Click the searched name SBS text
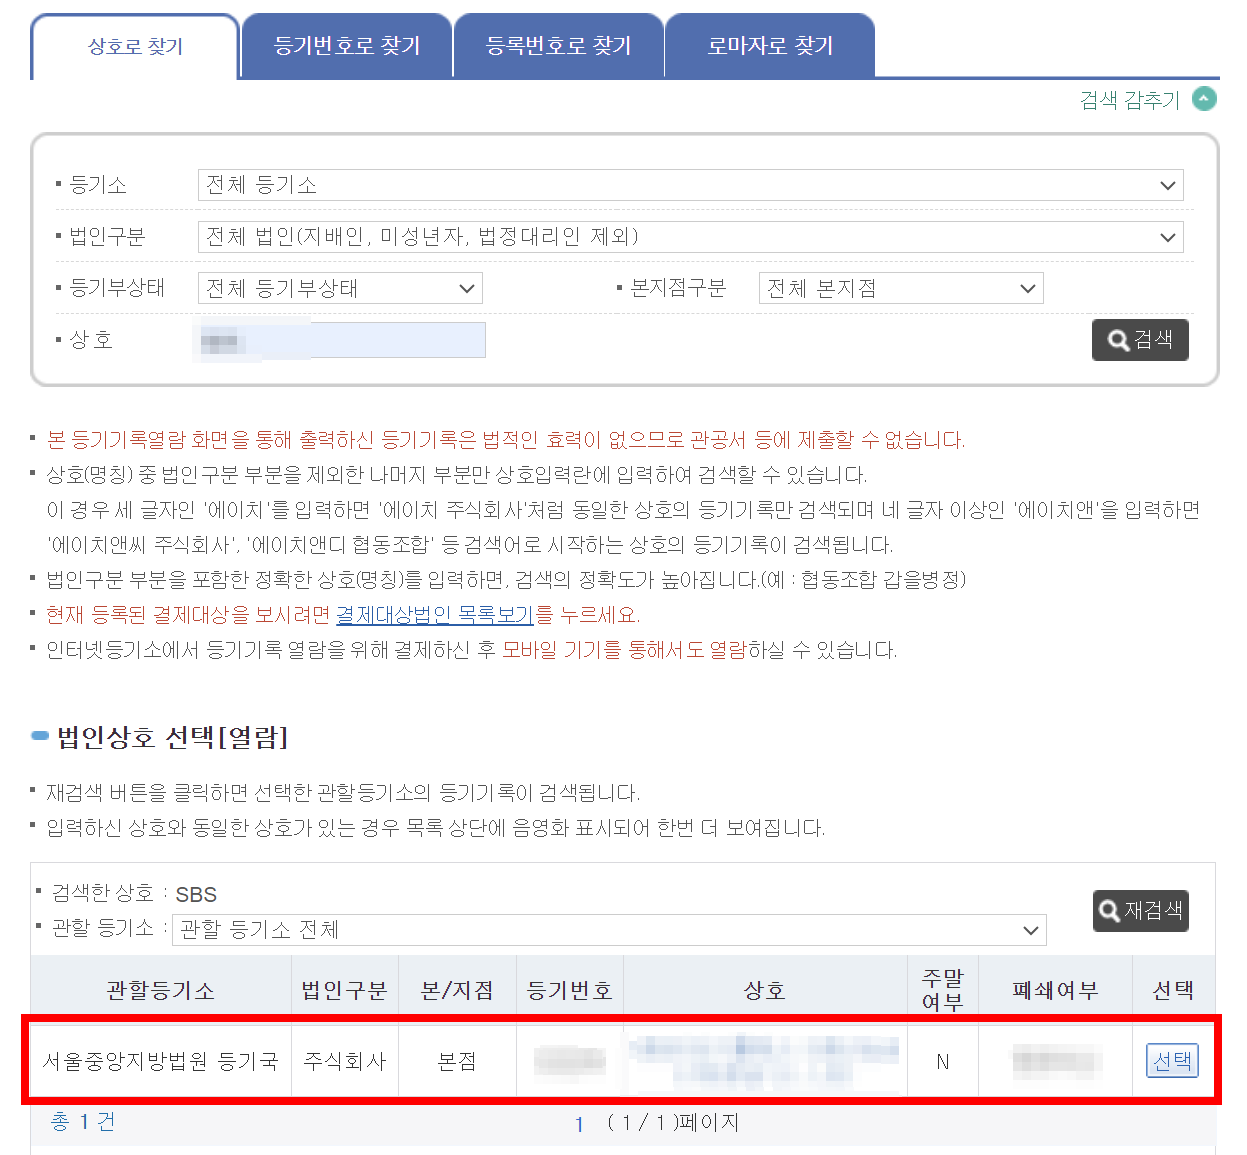The height and width of the screenshot is (1155, 1247). tap(196, 894)
